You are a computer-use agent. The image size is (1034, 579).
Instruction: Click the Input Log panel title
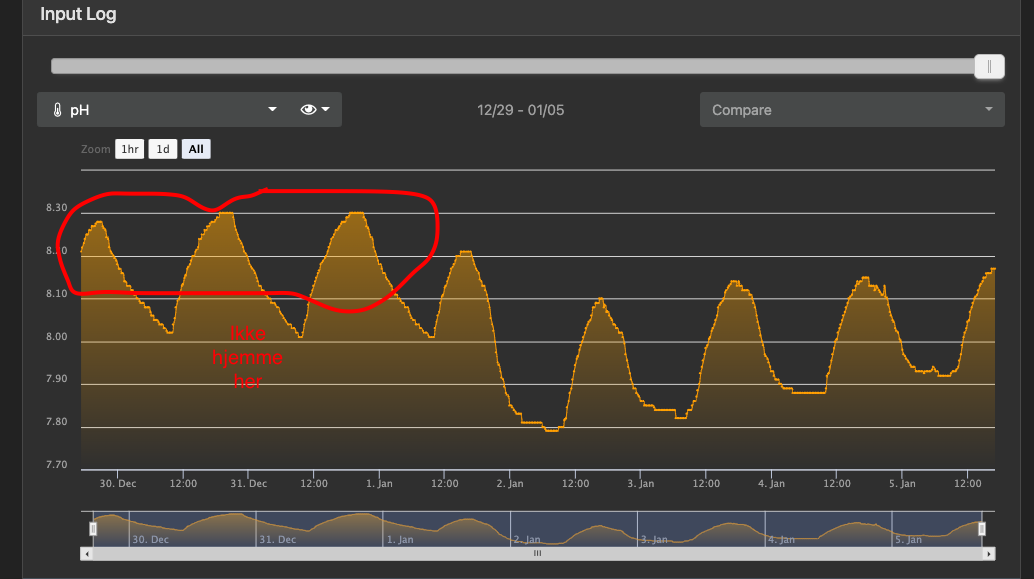pyautogui.click(x=78, y=14)
